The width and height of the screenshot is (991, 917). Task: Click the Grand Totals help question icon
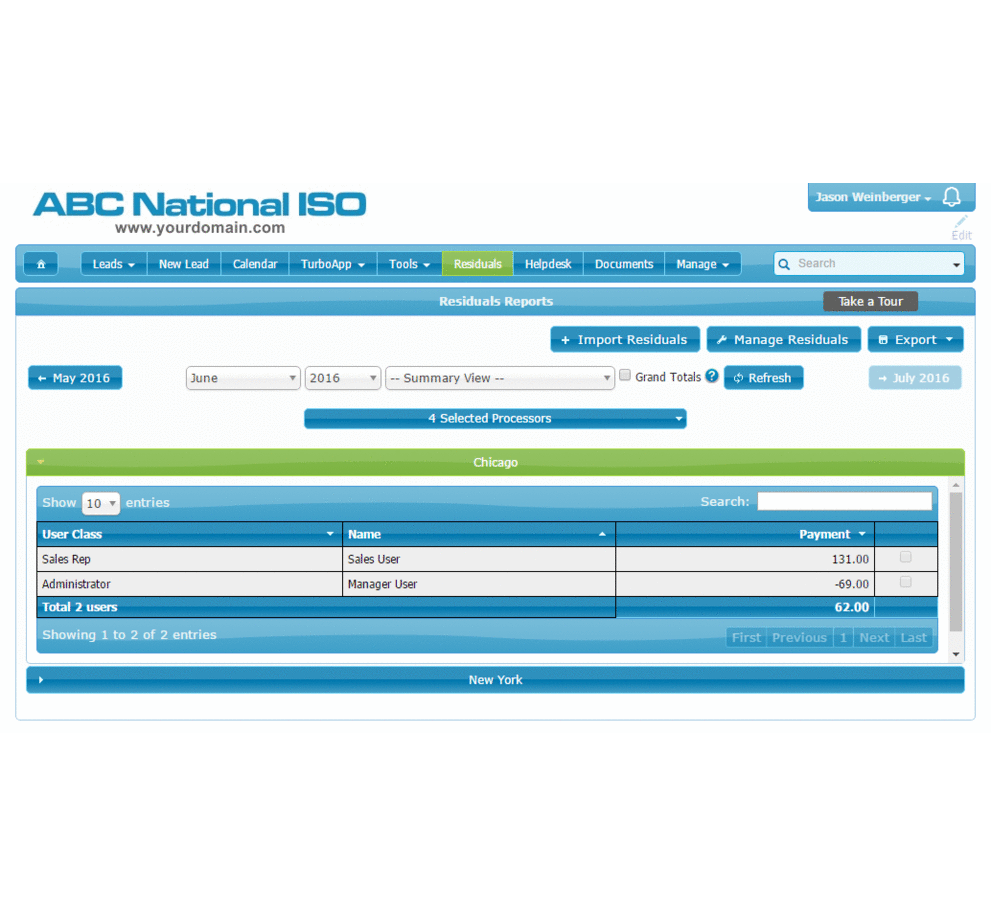pos(712,376)
